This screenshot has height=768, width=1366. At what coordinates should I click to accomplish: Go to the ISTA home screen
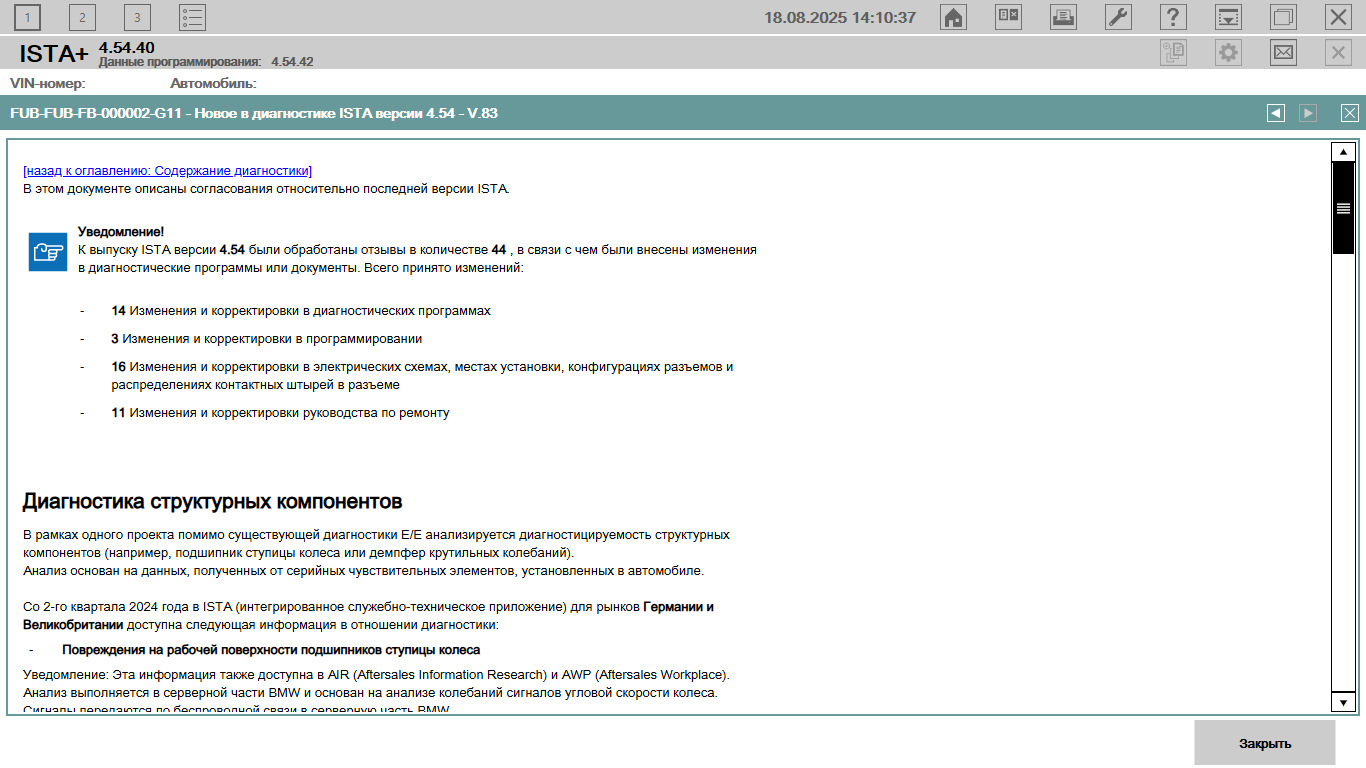click(954, 17)
